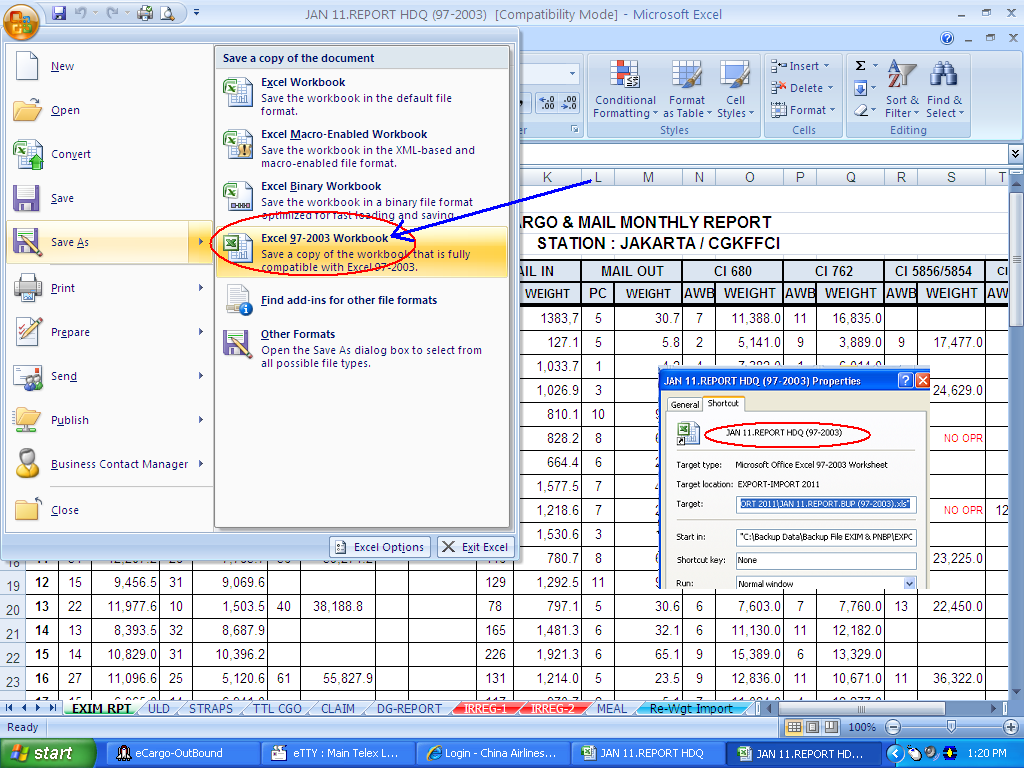Click the Undo icon in the title bar
Image resolution: width=1024 pixels, height=770 pixels.
tap(81, 13)
